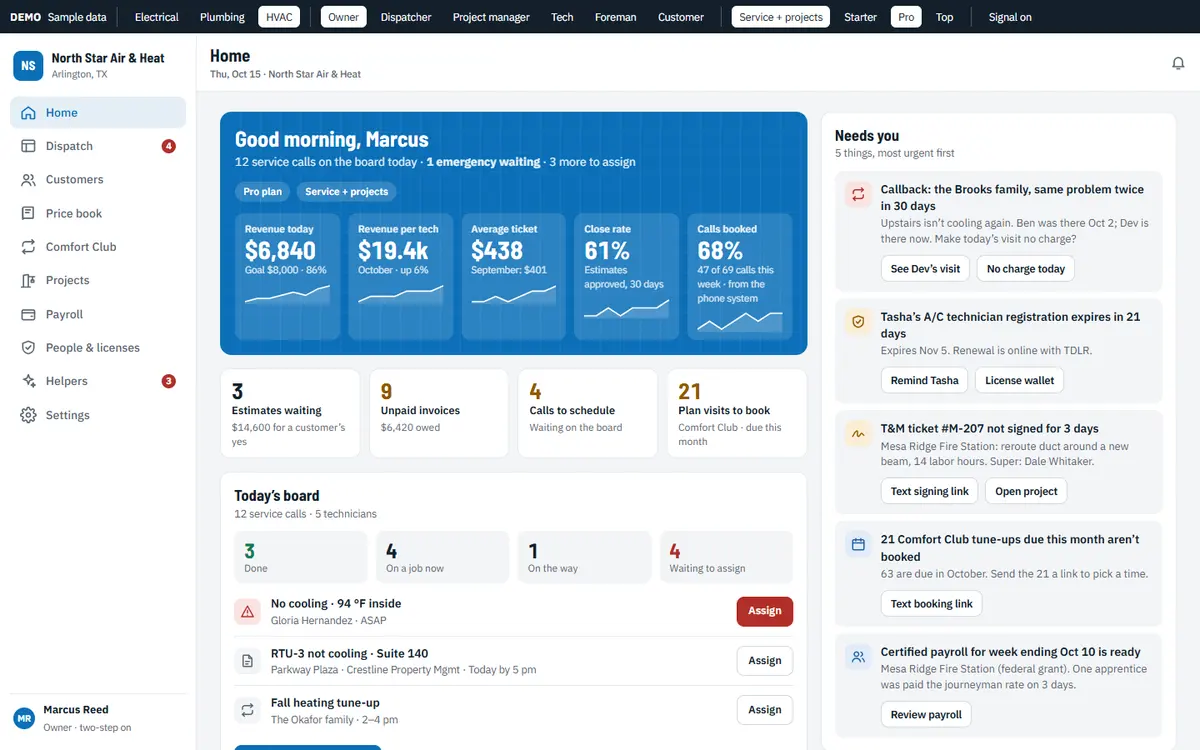Click the On a job now tile
1200x750 pixels.
point(442,557)
